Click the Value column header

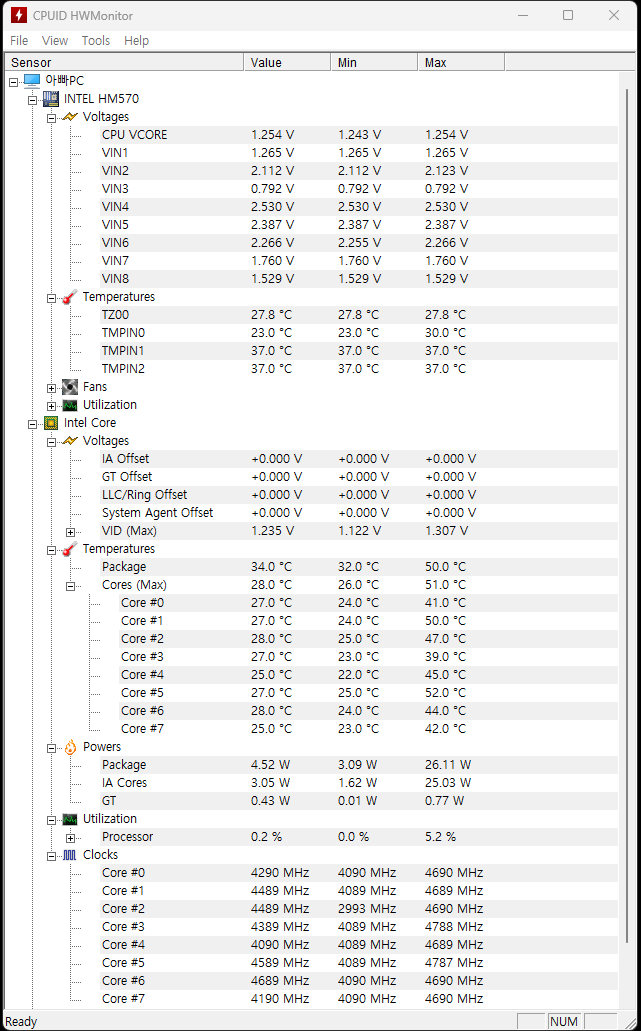pyautogui.click(x=287, y=62)
